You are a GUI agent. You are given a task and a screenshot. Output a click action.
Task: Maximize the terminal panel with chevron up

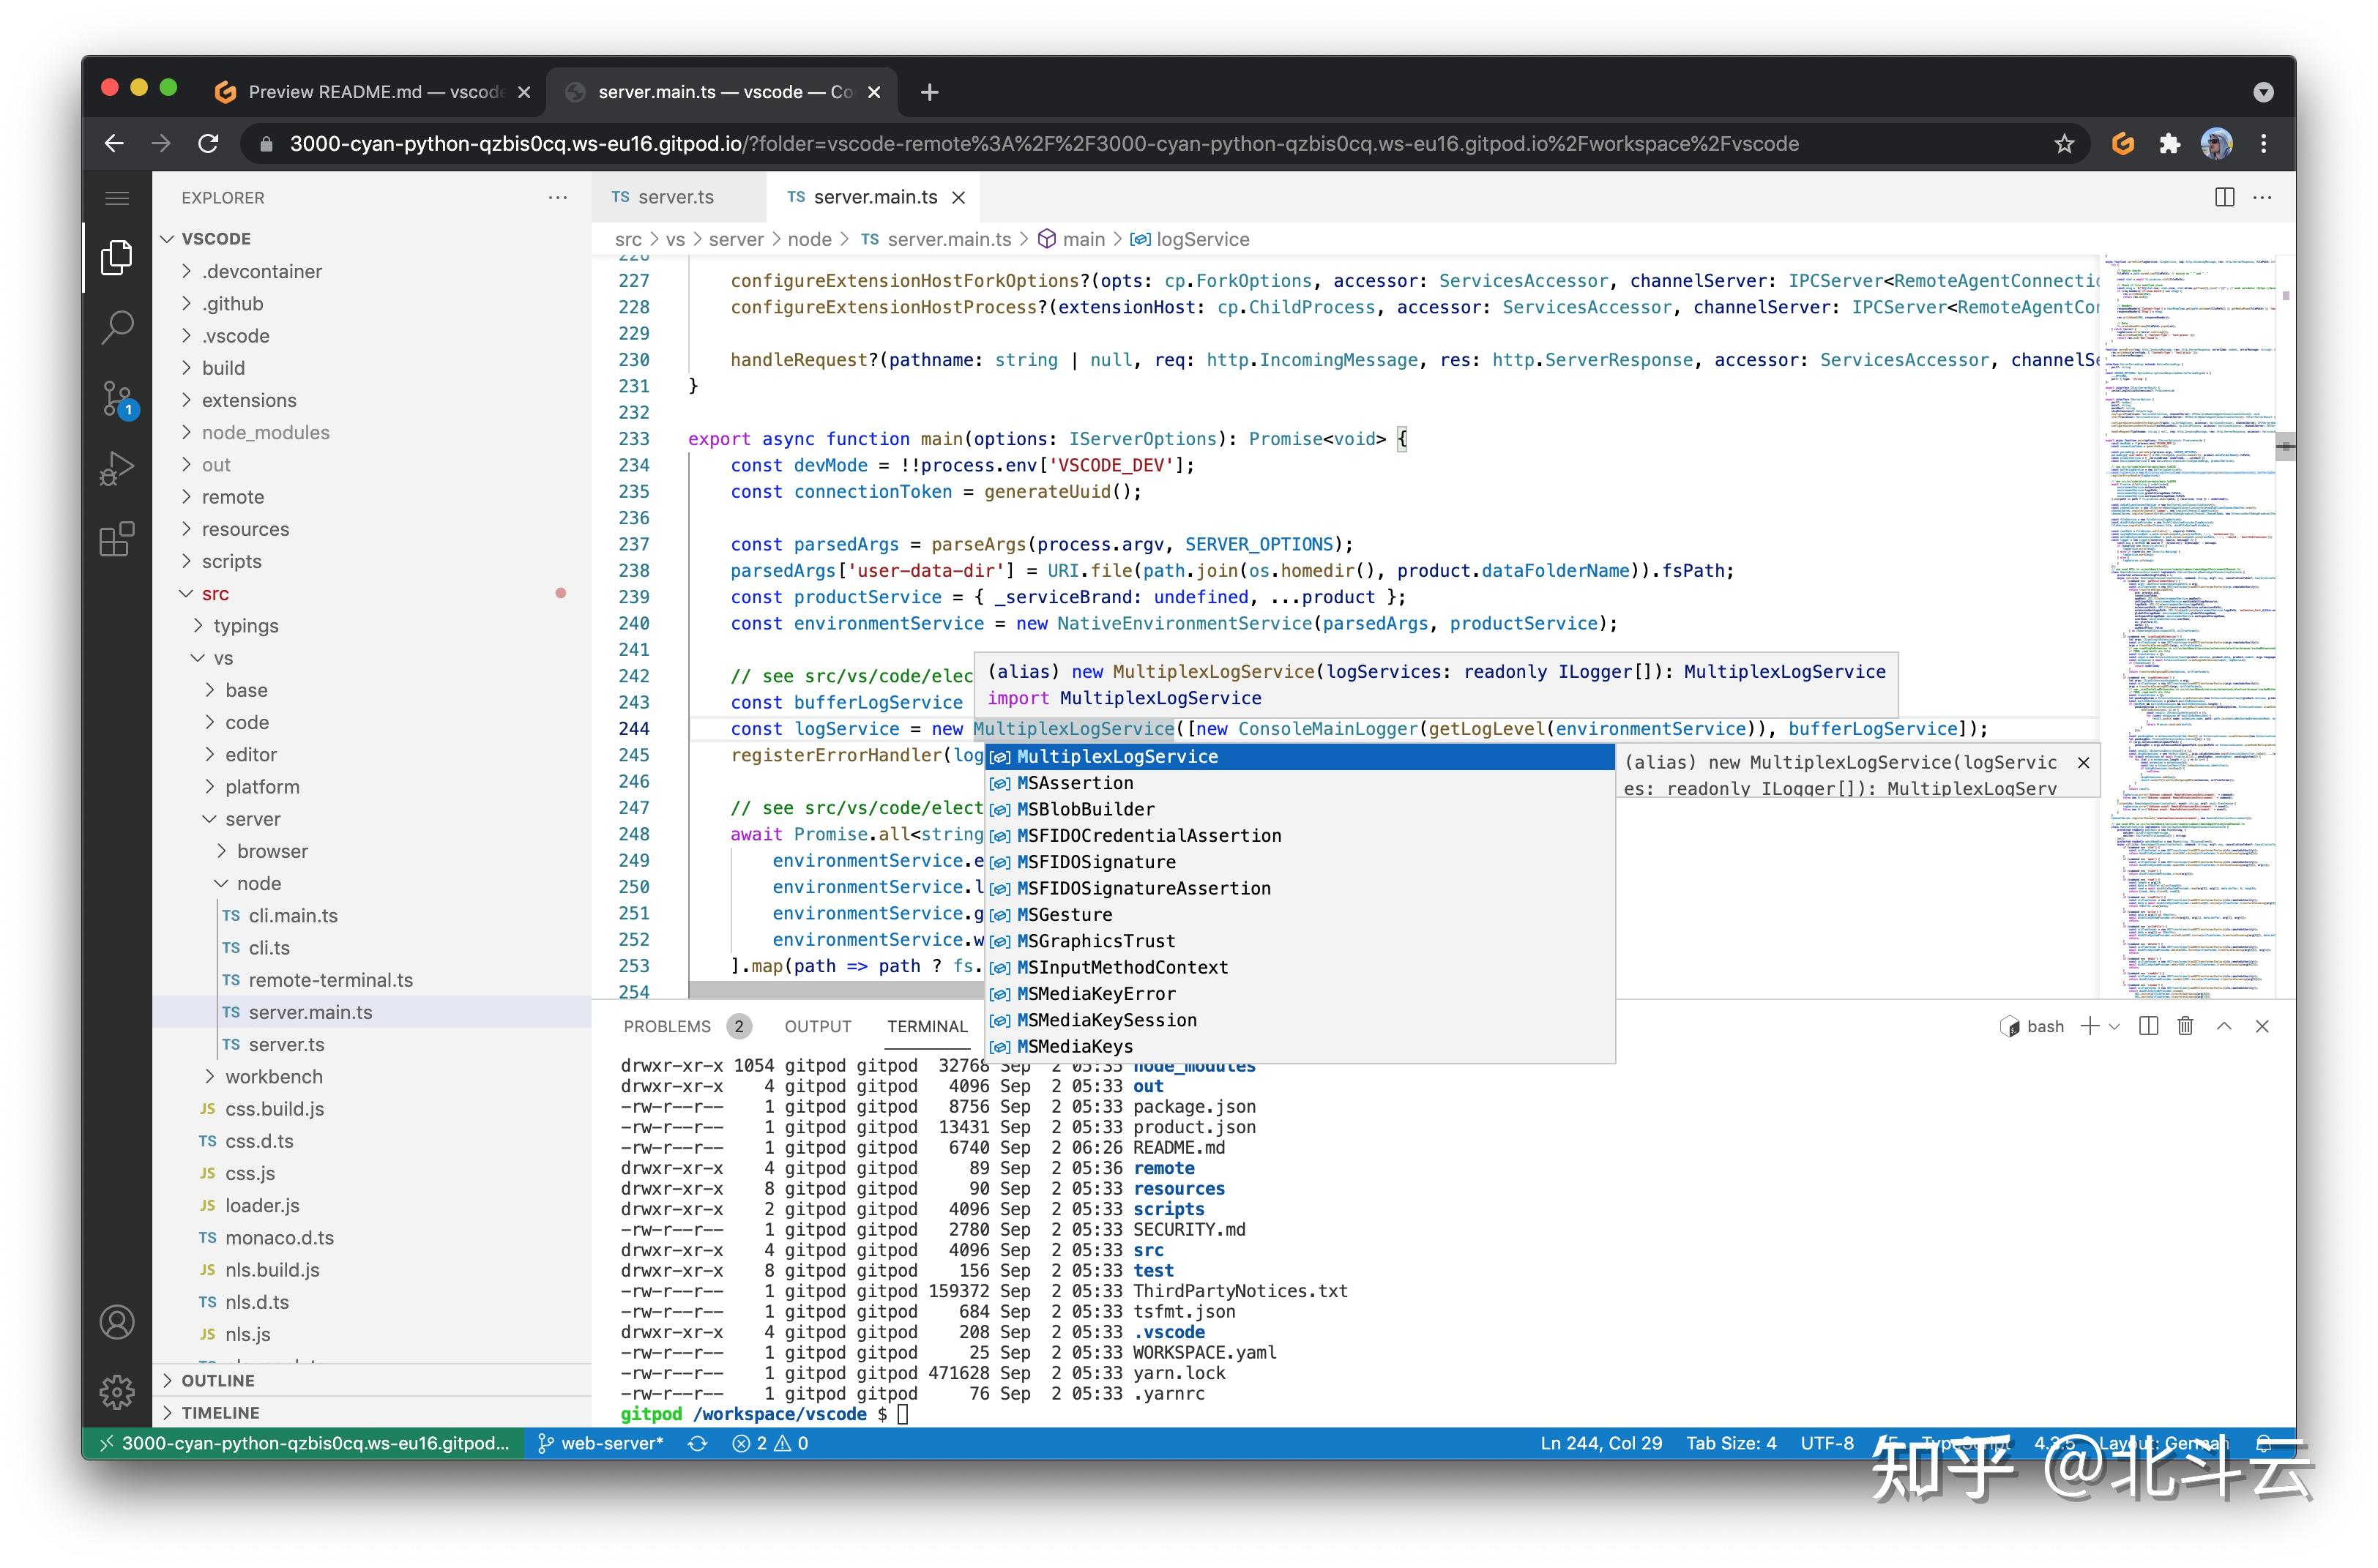(x=2224, y=1026)
